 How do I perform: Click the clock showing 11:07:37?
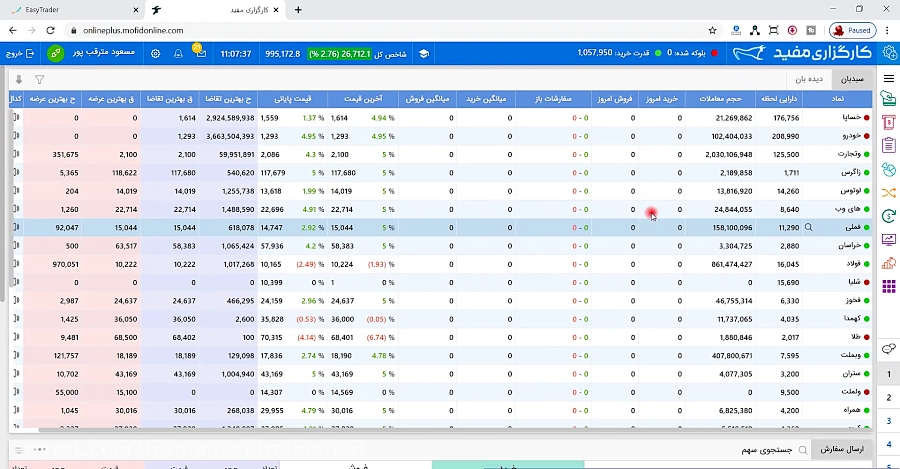click(236, 54)
